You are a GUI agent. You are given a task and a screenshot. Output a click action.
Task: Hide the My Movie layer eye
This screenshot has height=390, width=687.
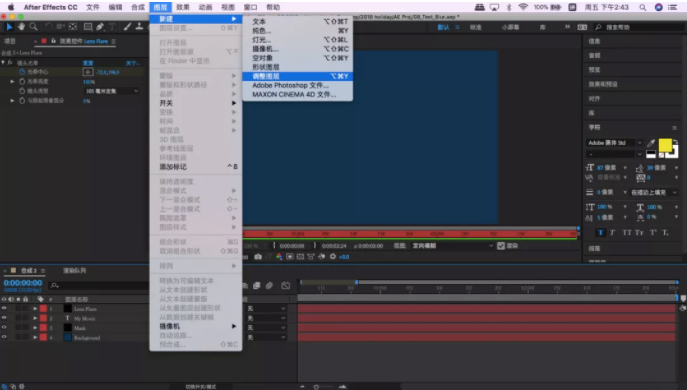4,318
